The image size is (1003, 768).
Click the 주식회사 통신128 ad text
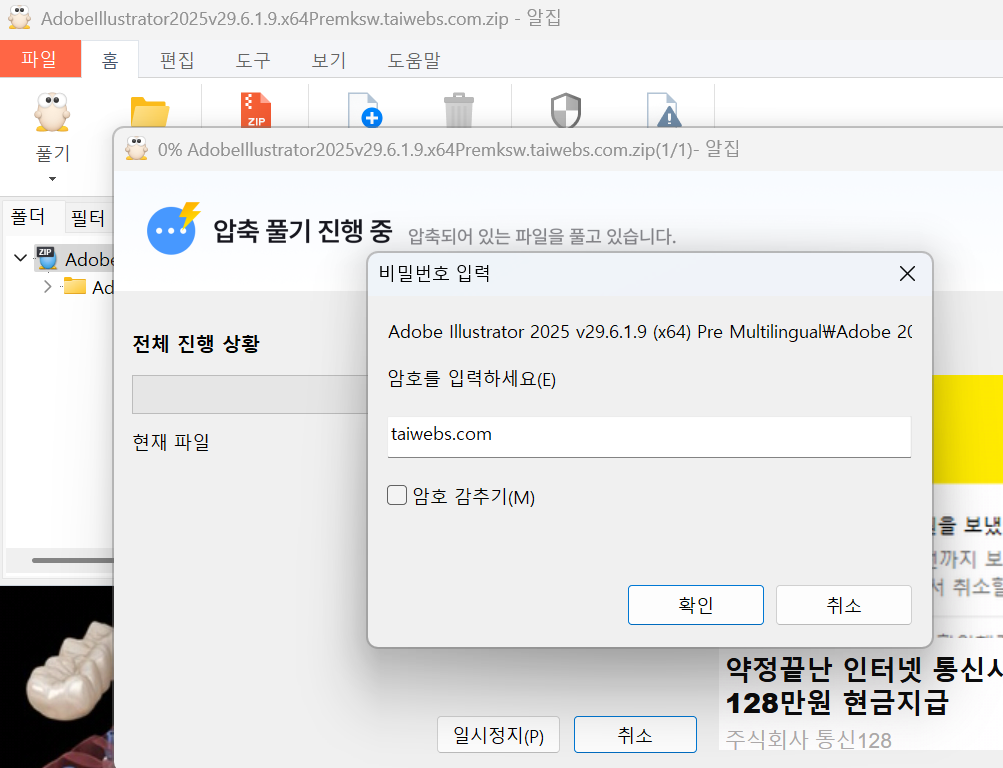809,740
